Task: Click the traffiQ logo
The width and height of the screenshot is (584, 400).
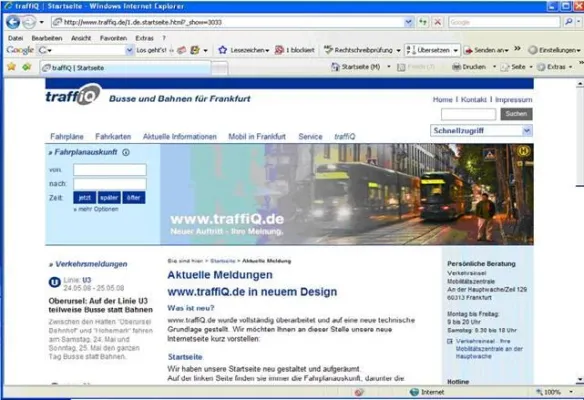Action: pos(73,95)
